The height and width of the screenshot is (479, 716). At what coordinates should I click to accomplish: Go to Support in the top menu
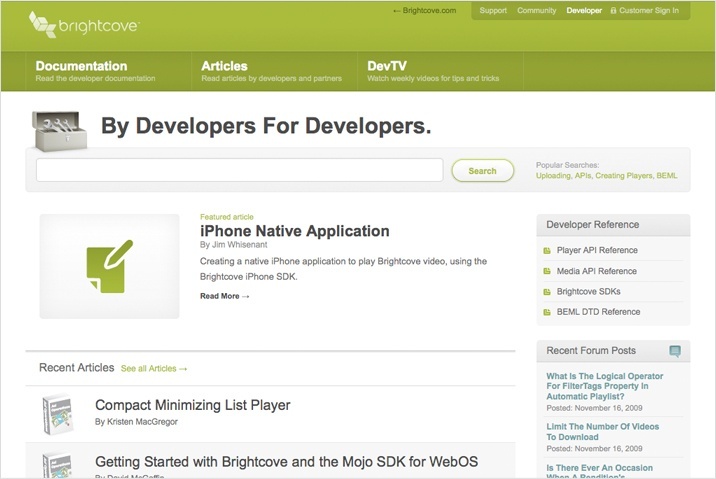click(493, 11)
